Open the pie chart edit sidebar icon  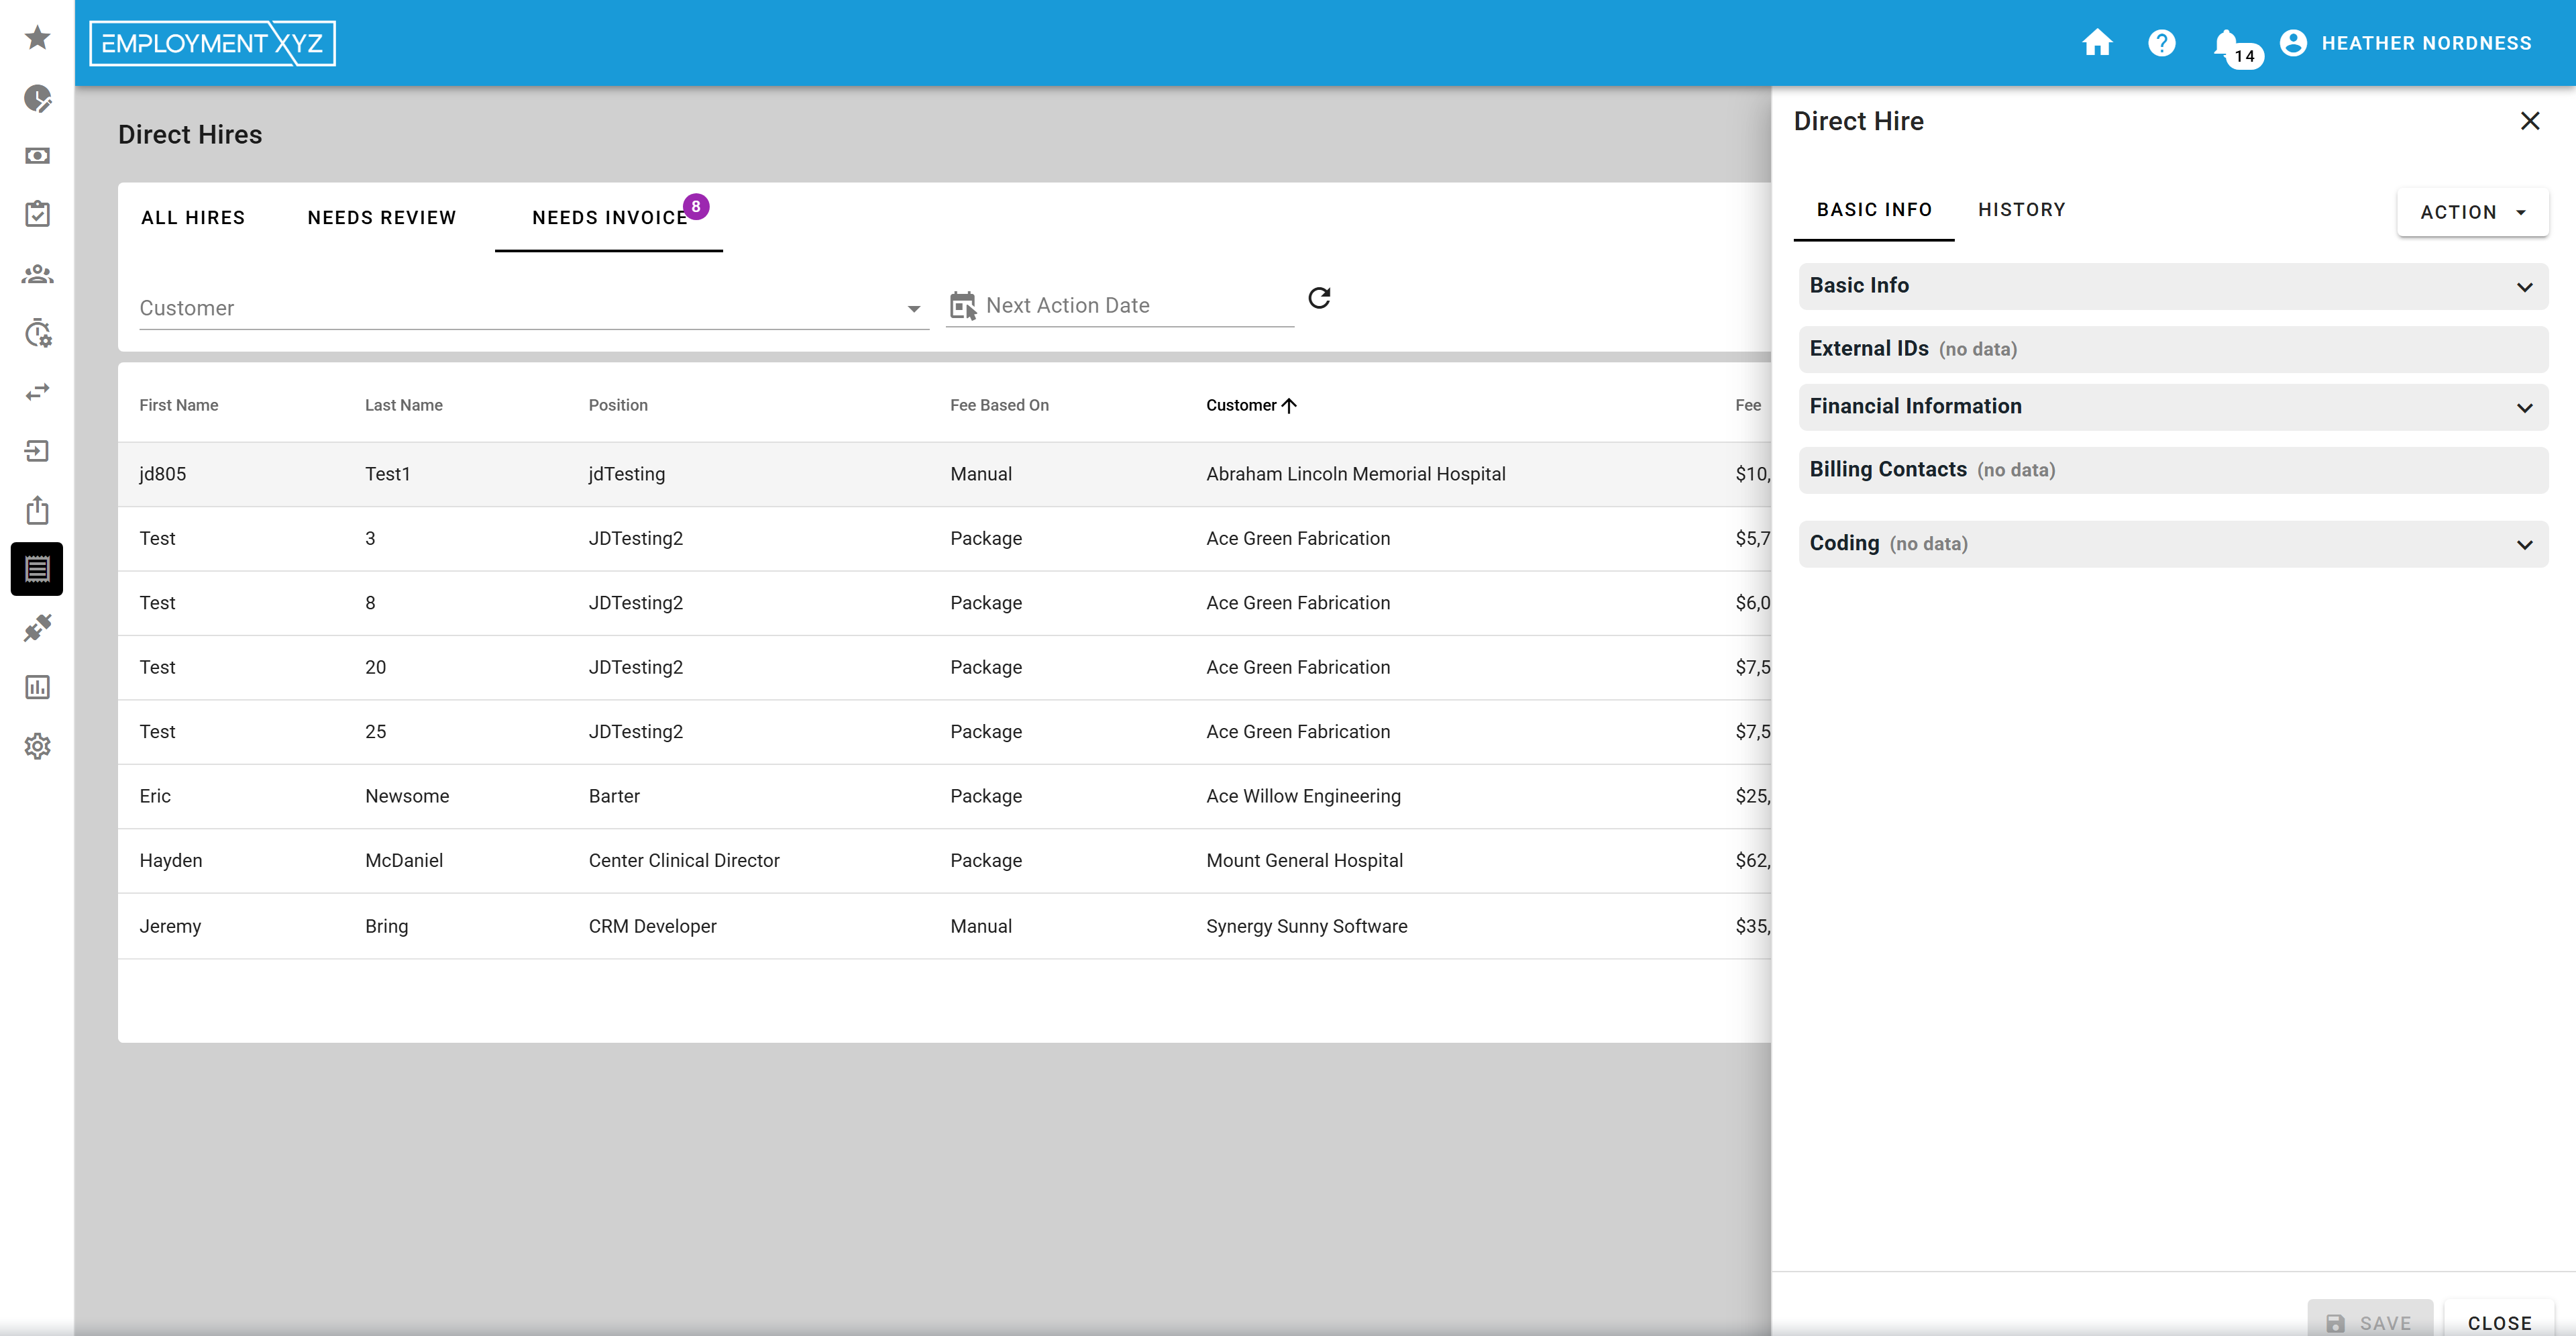click(37, 98)
